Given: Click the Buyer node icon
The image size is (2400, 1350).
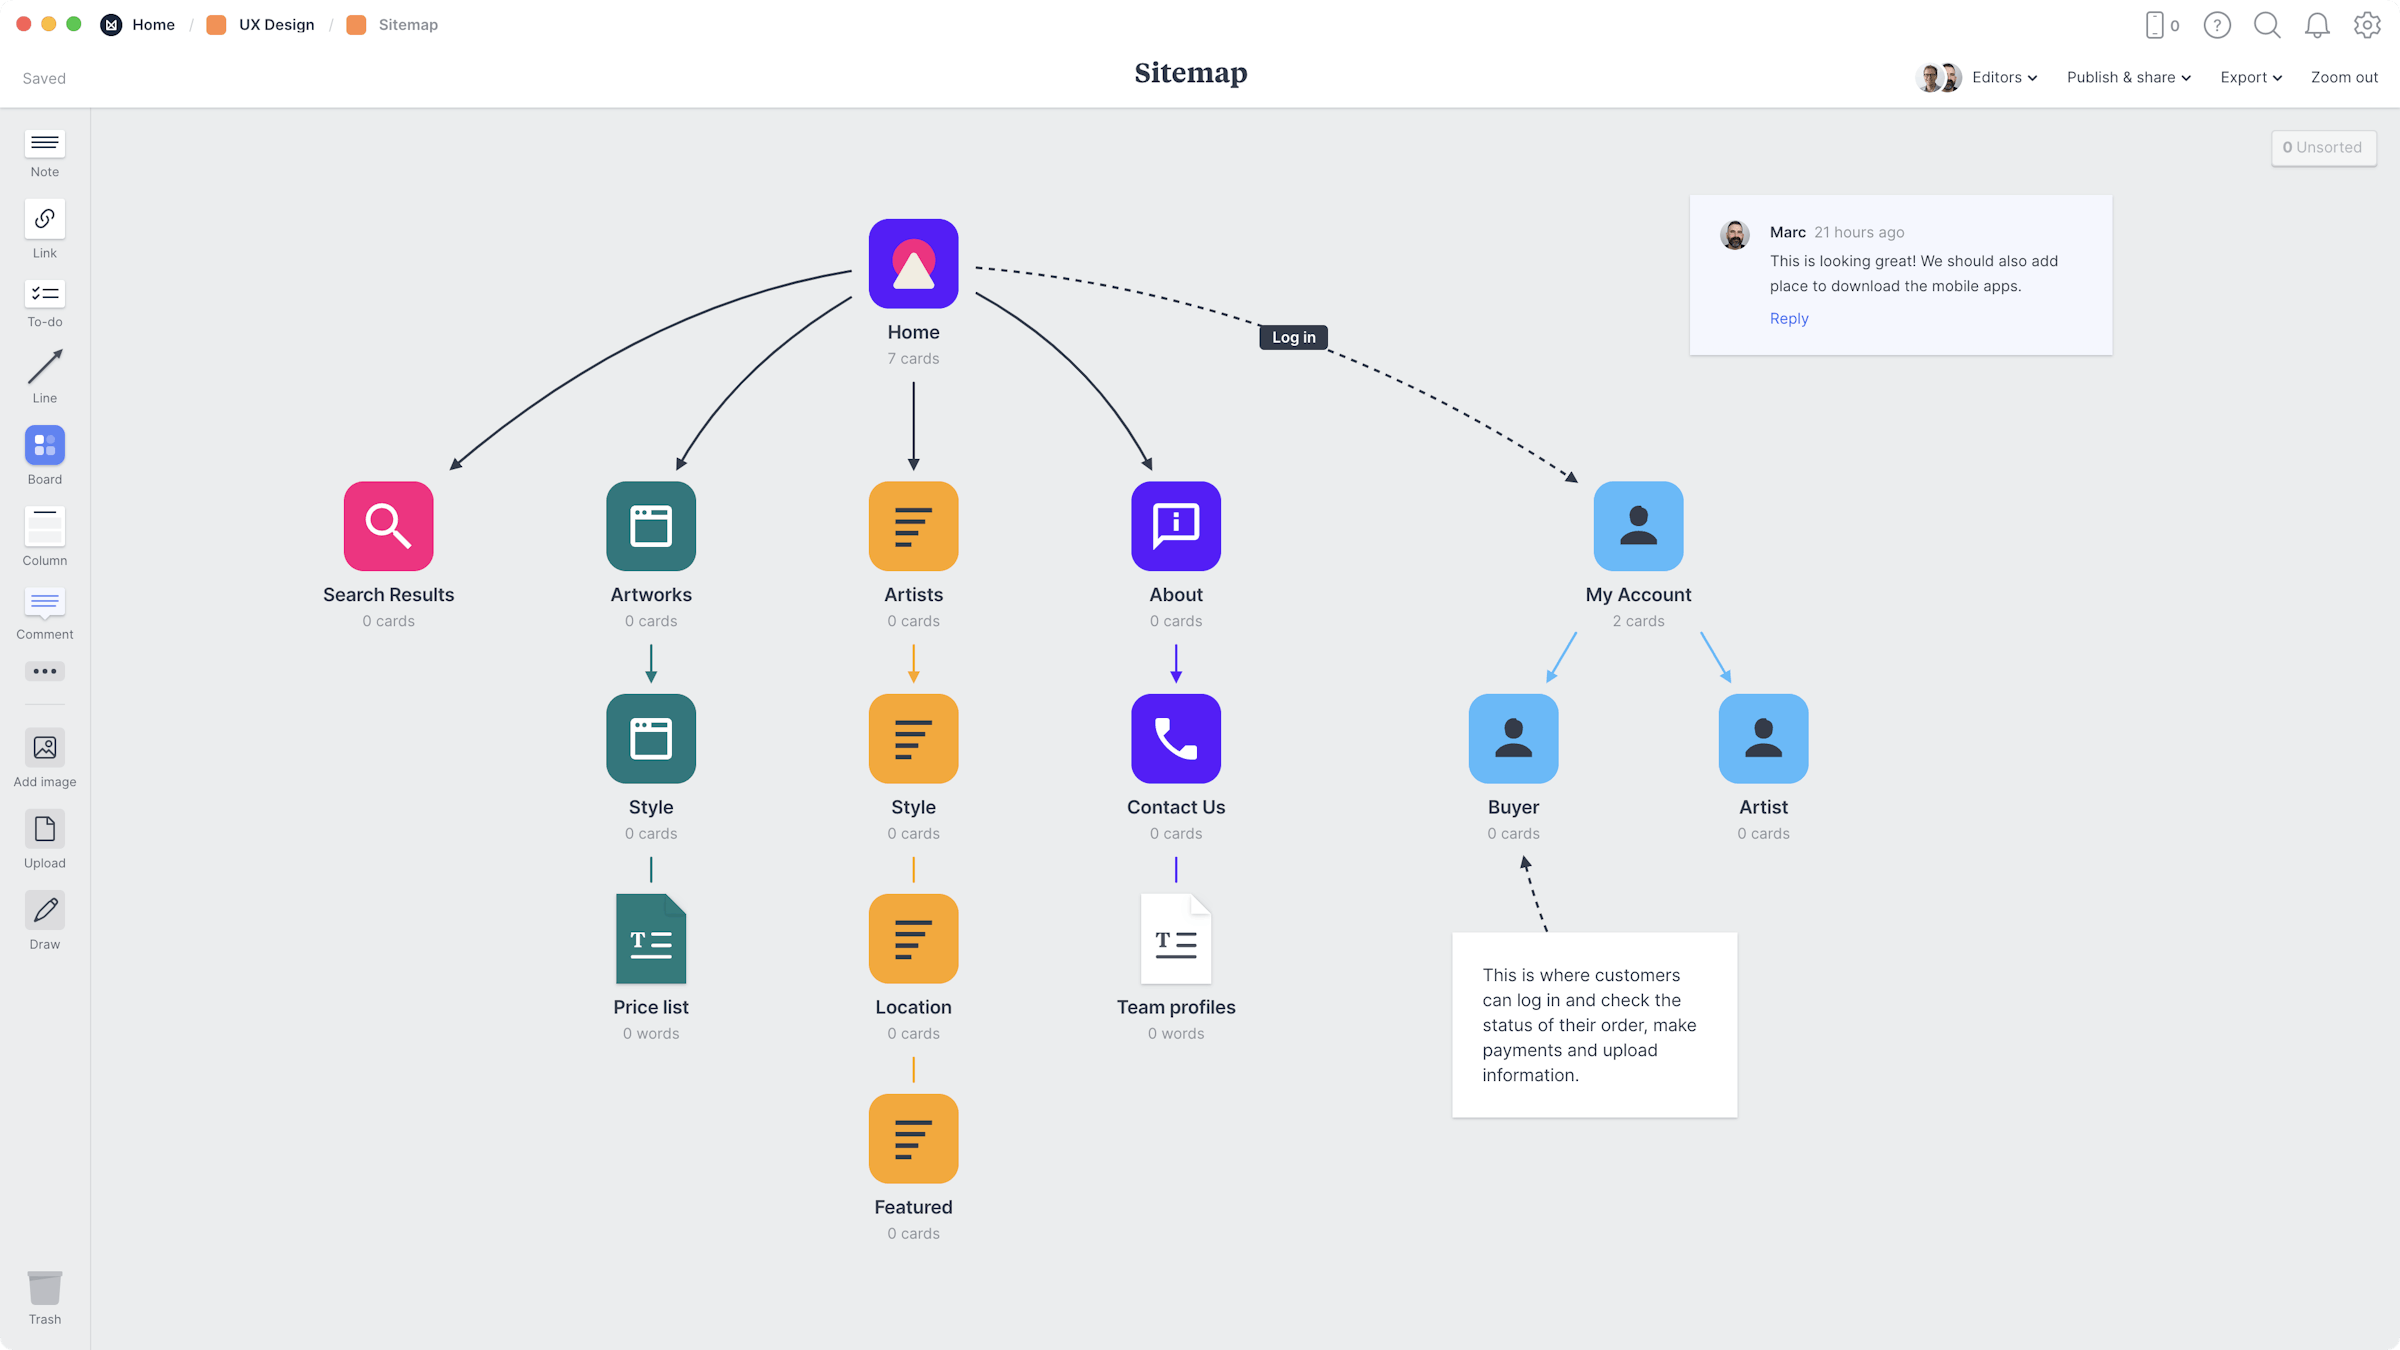Looking at the screenshot, I should click(x=1513, y=738).
